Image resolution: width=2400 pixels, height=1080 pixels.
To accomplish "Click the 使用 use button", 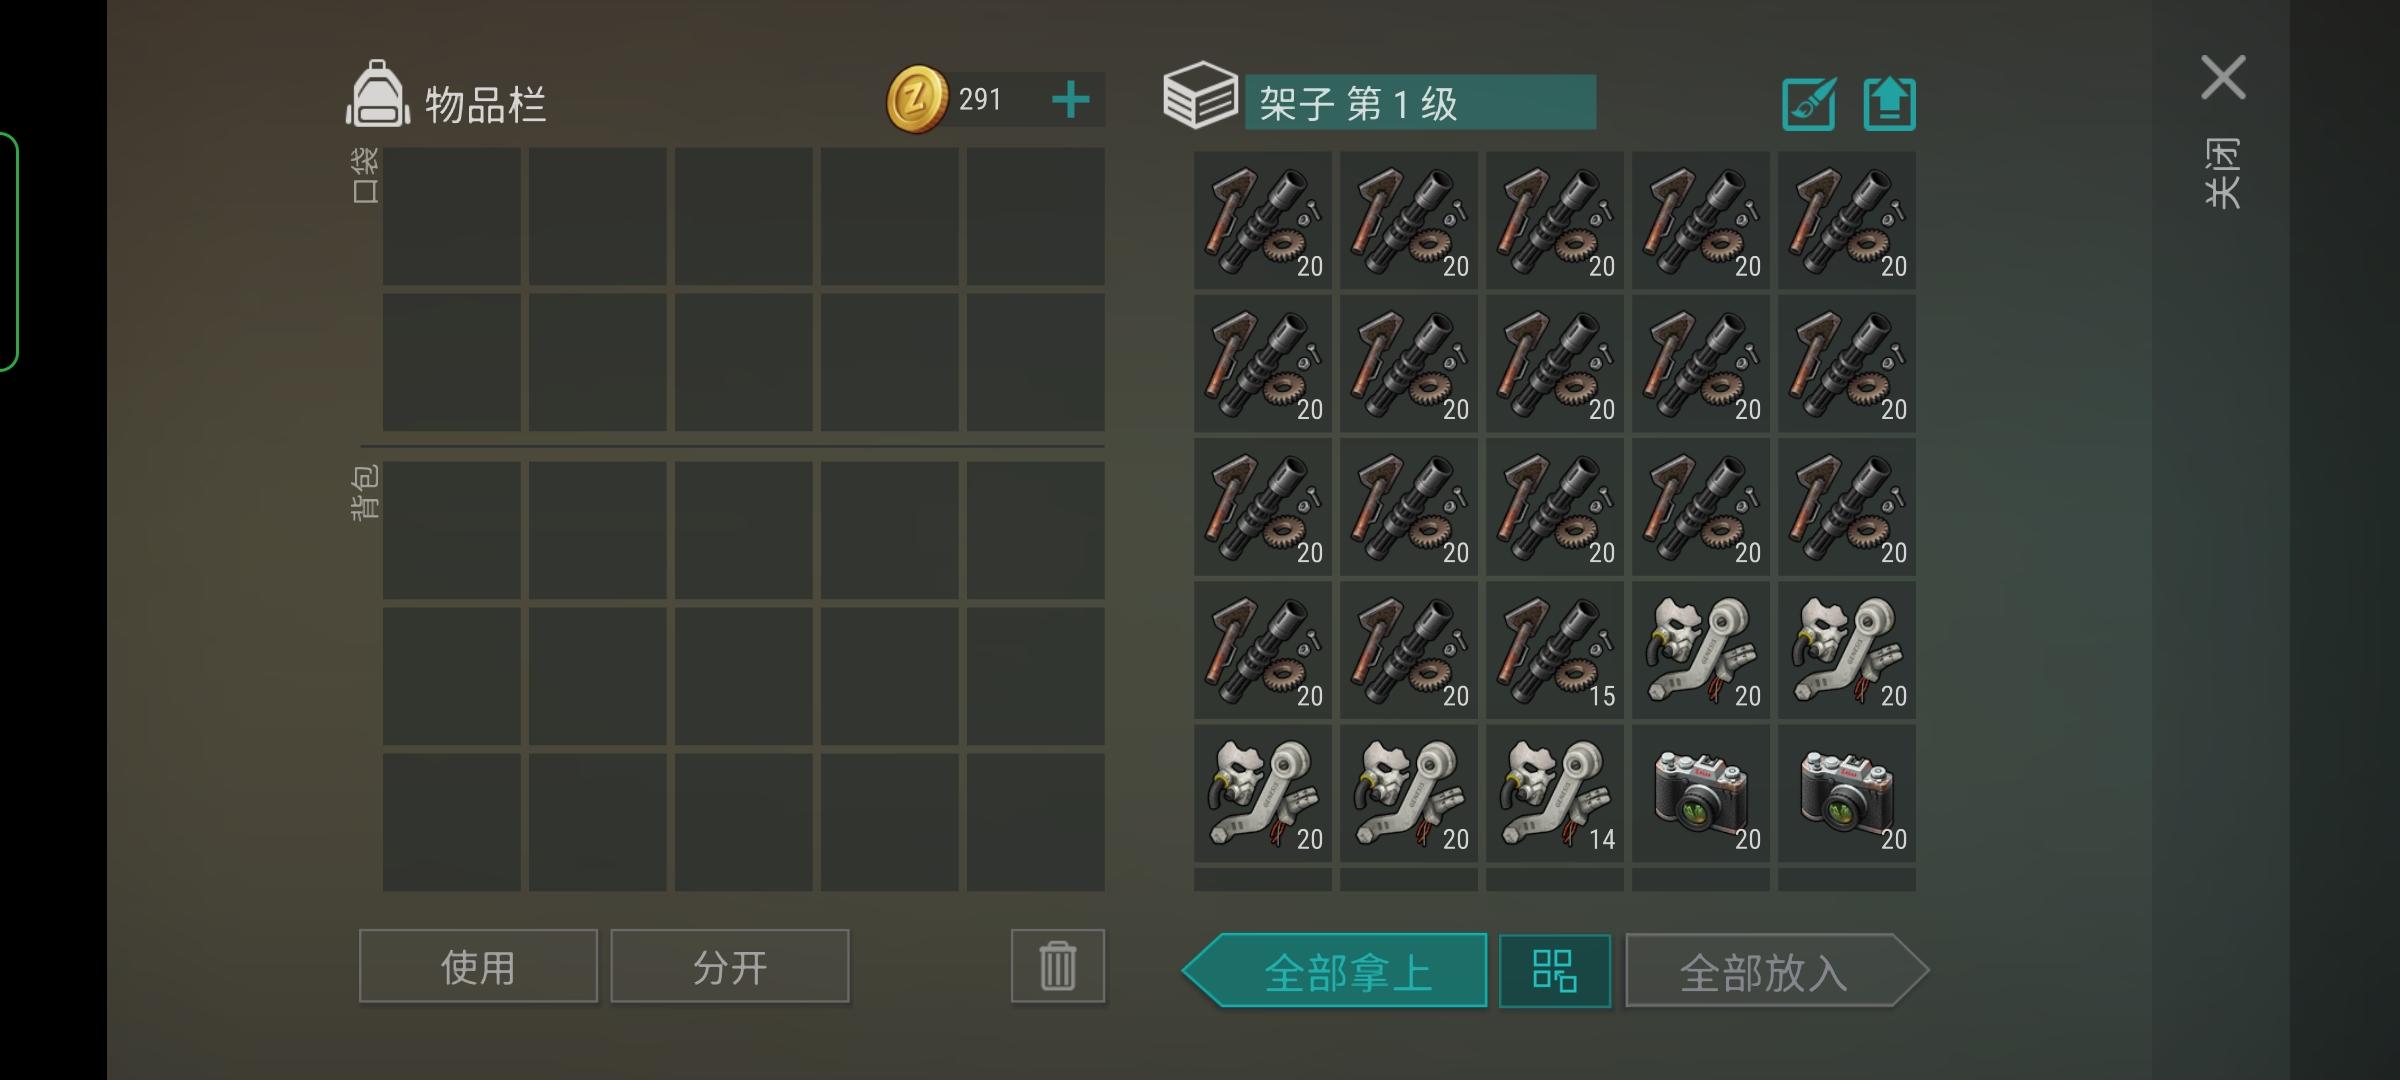I will [x=478, y=966].
